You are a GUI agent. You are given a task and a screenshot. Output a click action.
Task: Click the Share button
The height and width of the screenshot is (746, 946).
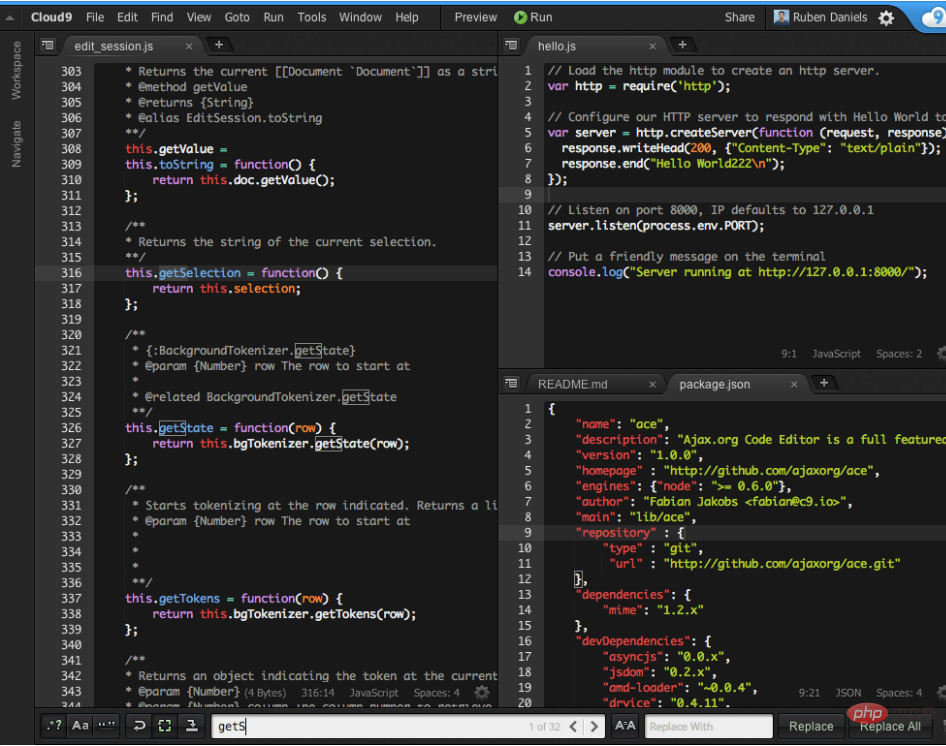coord(740,18)
